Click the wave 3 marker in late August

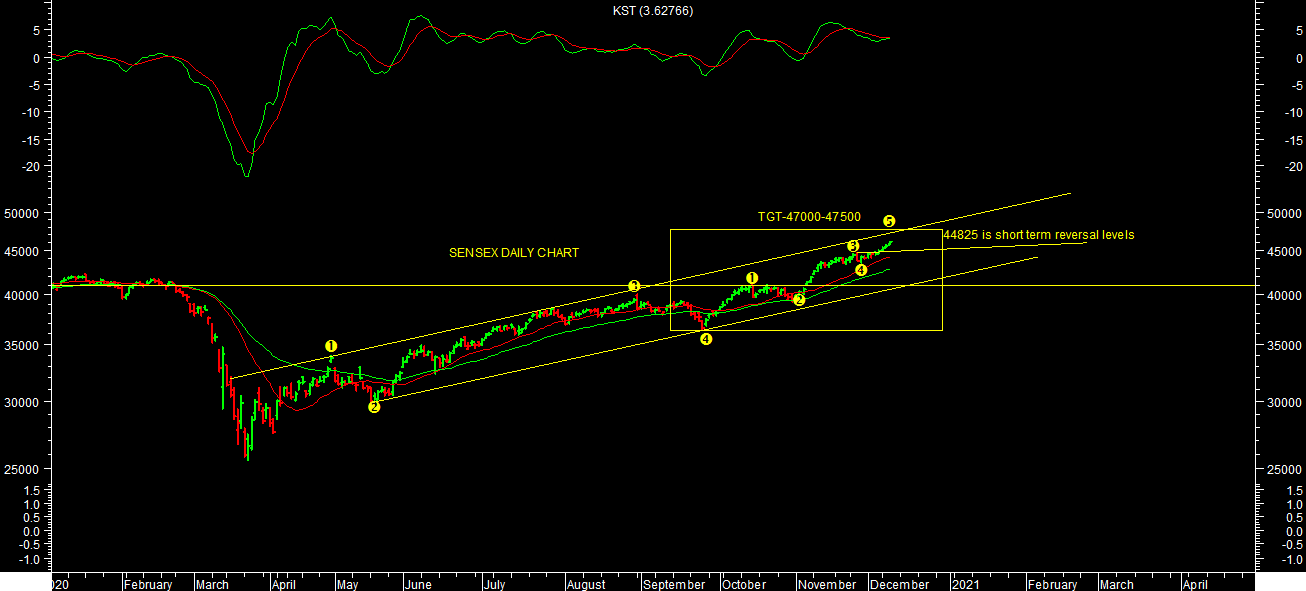coord(634,286)
